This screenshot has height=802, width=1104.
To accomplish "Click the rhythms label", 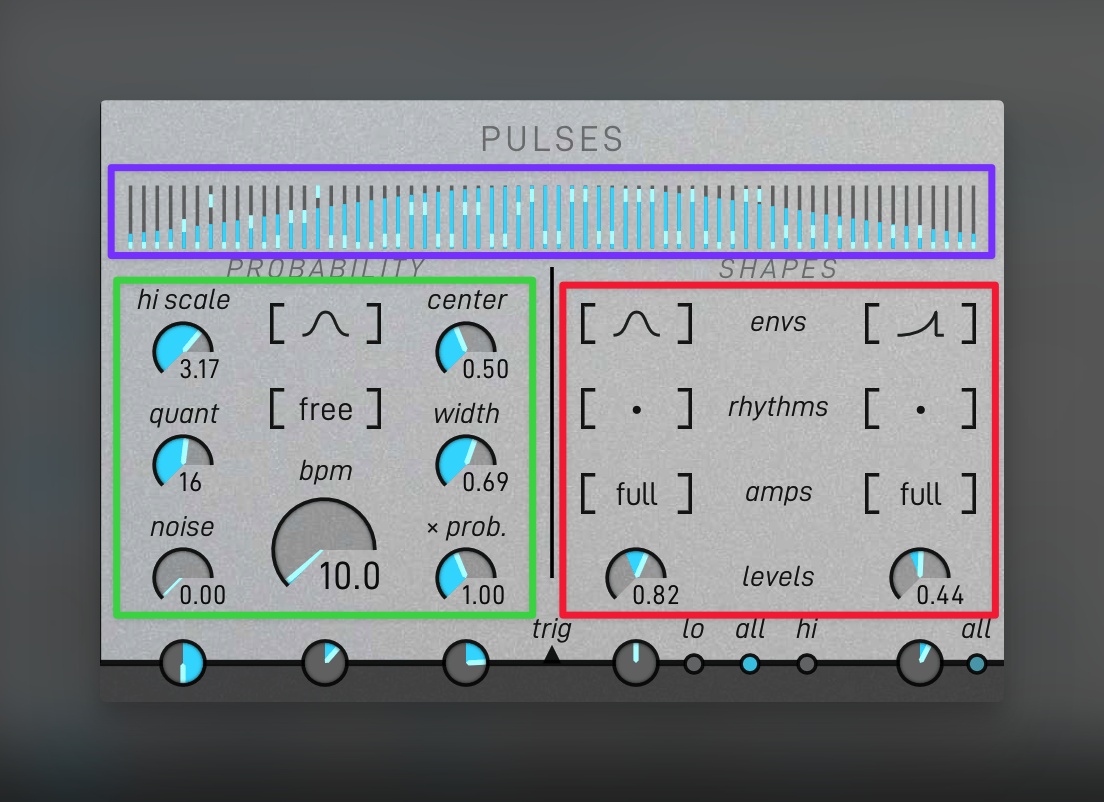I will (778, 407).
